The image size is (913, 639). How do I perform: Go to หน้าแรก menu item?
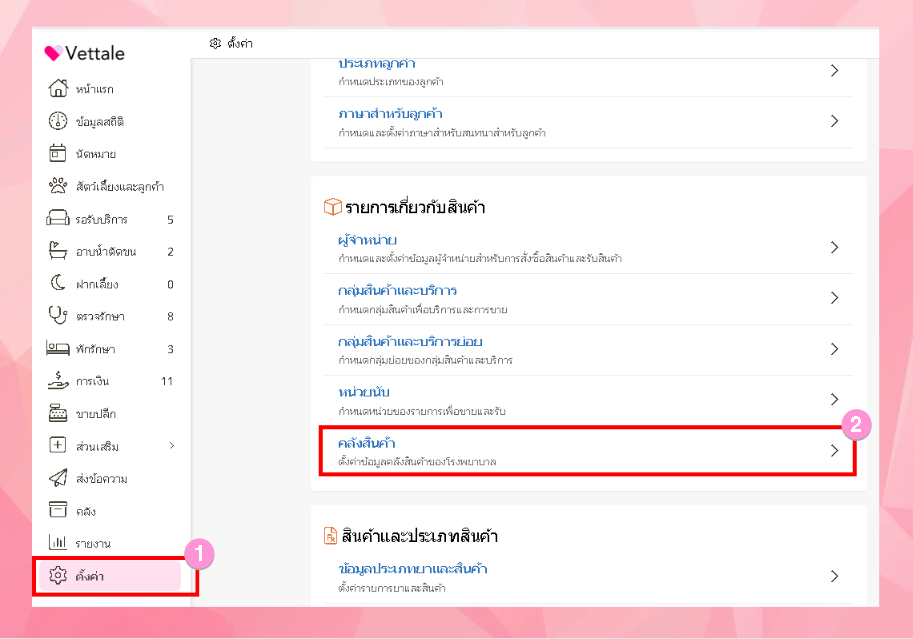109,89
